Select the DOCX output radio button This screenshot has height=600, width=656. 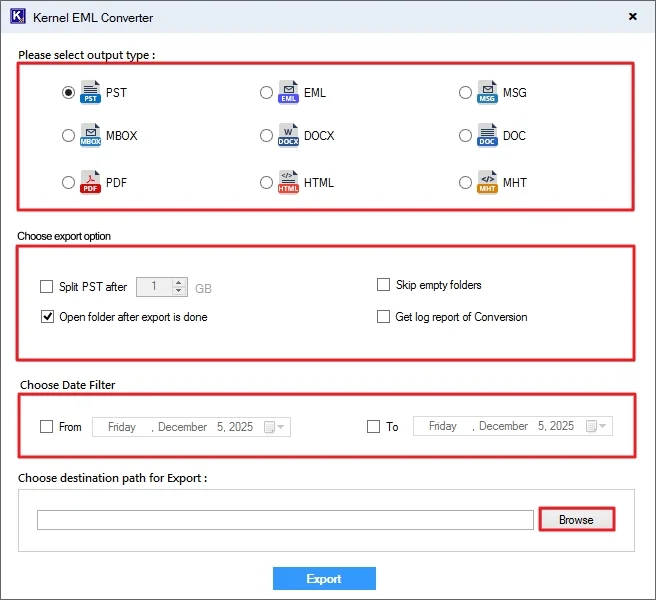[266, 136]
